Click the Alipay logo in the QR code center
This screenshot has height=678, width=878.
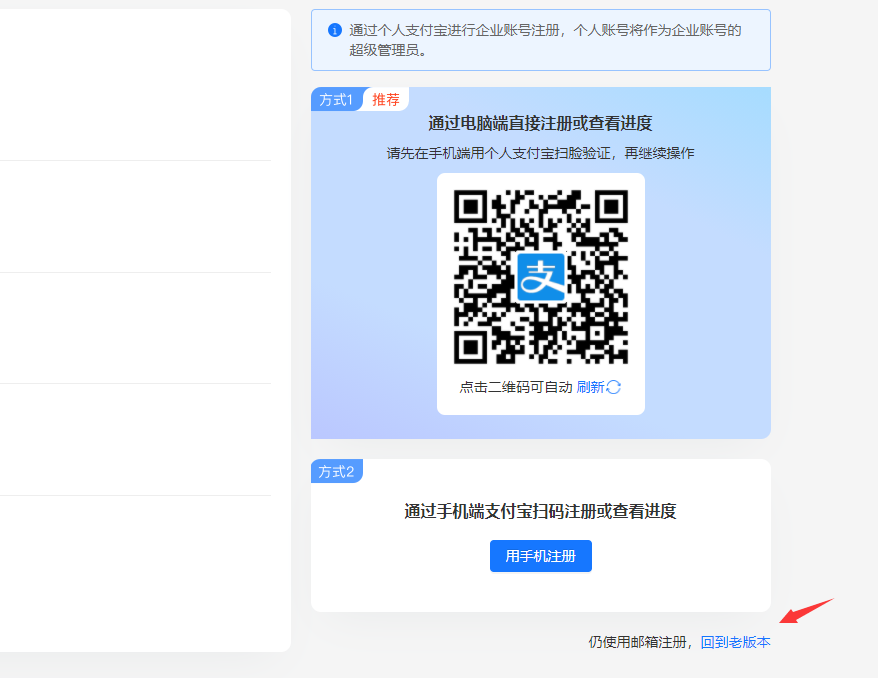540,277
